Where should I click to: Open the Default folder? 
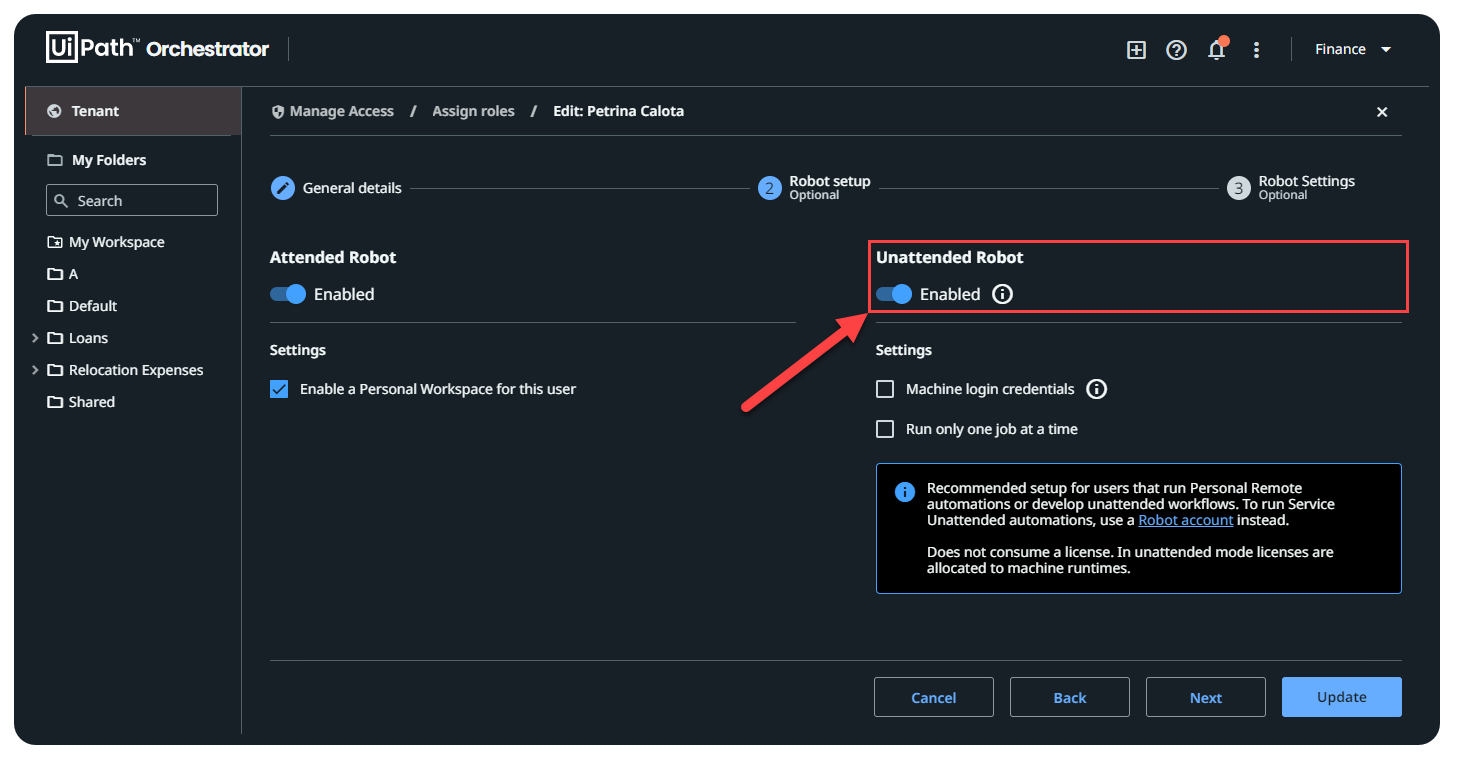[82, 306]
